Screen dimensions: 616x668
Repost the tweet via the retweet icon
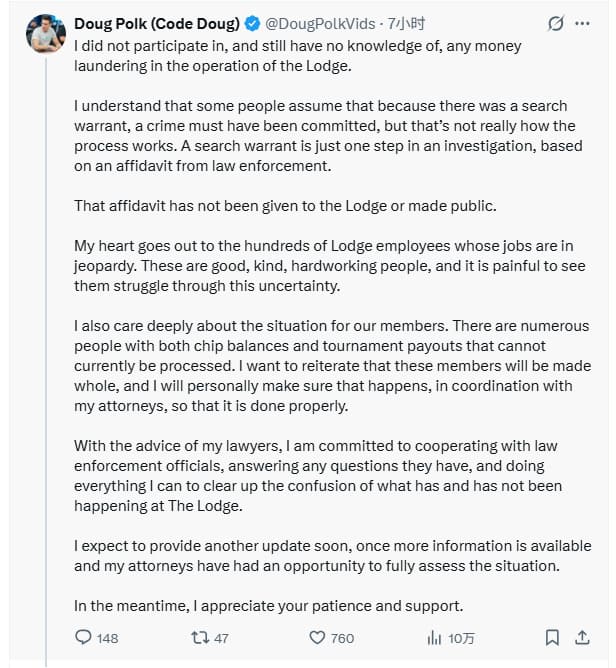(x=199, y=637)
